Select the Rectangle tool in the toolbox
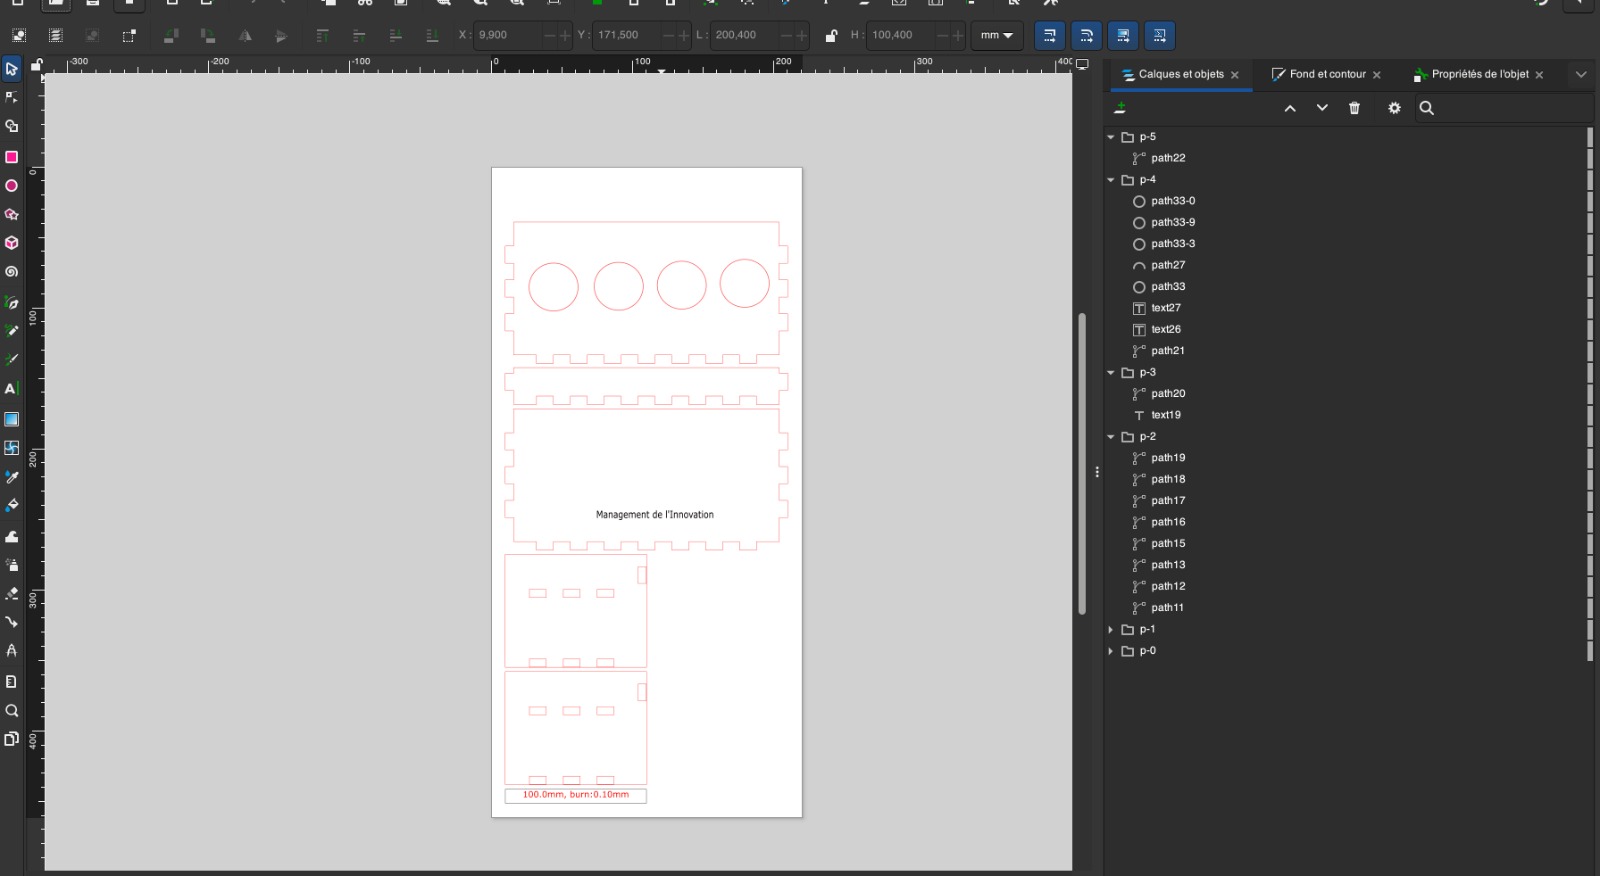The image size is (1600, 876). click(12, 157)
